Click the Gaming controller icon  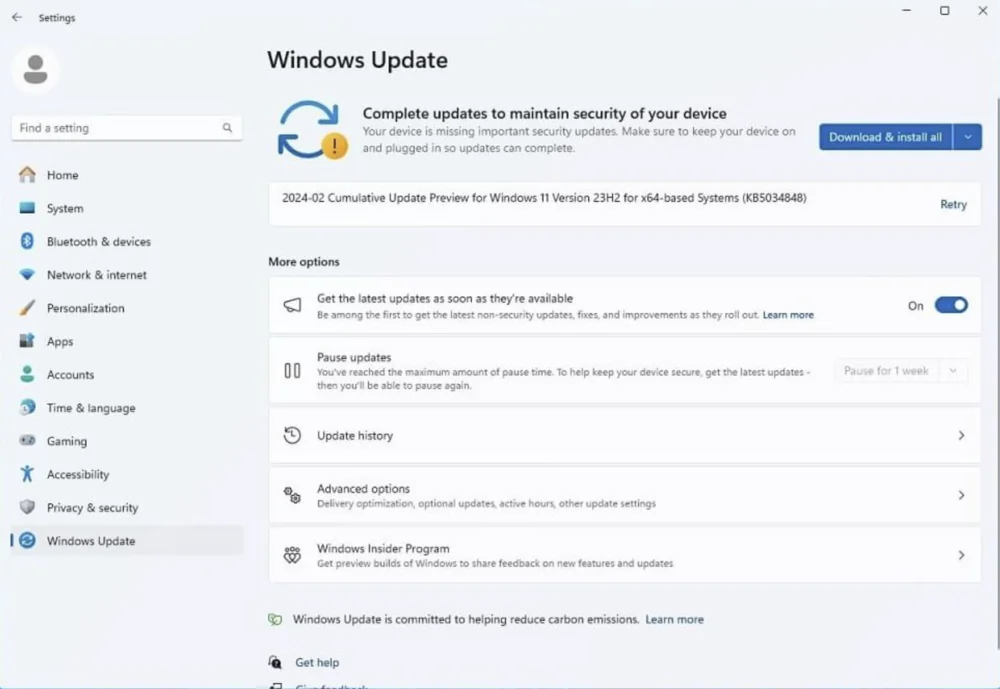27,440
